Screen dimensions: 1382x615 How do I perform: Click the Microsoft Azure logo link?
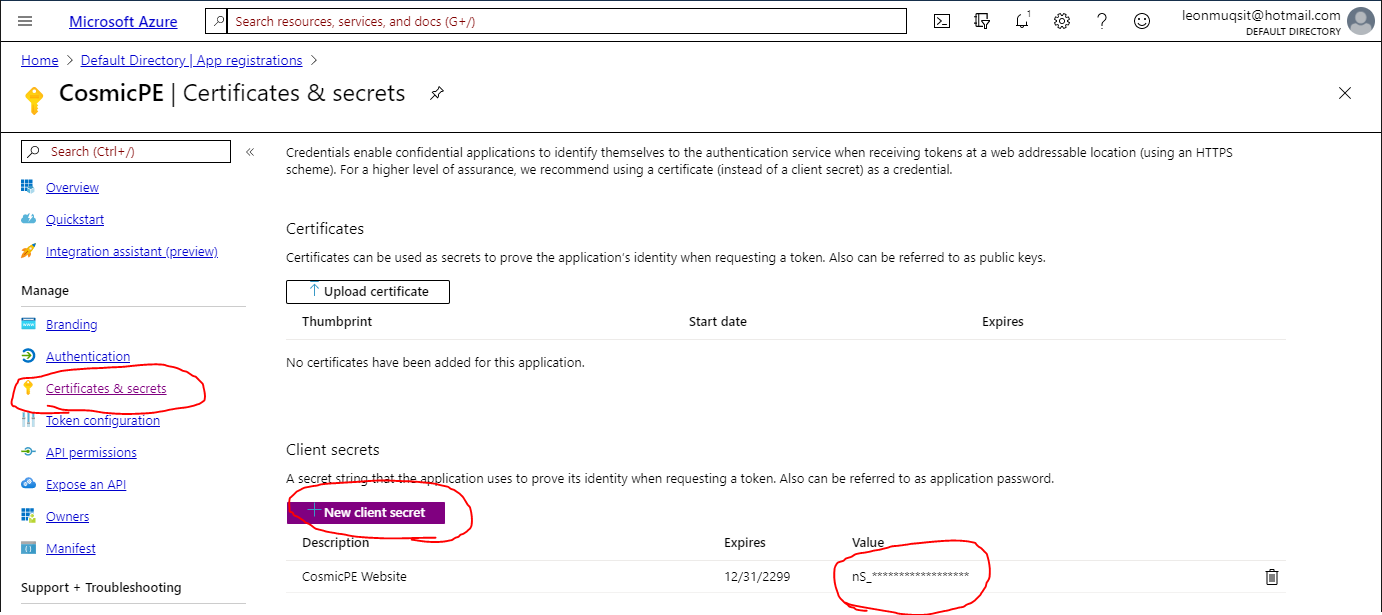coord(123,21)
